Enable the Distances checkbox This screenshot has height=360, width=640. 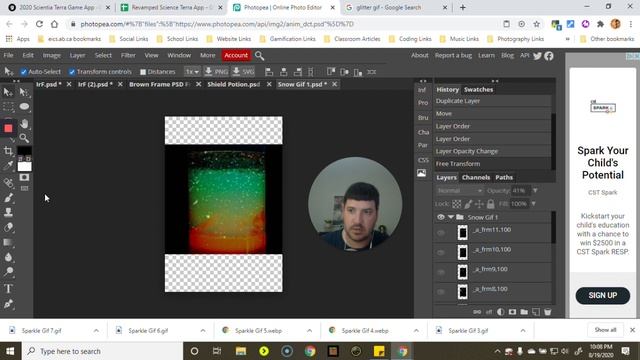(x=143, y=72)
